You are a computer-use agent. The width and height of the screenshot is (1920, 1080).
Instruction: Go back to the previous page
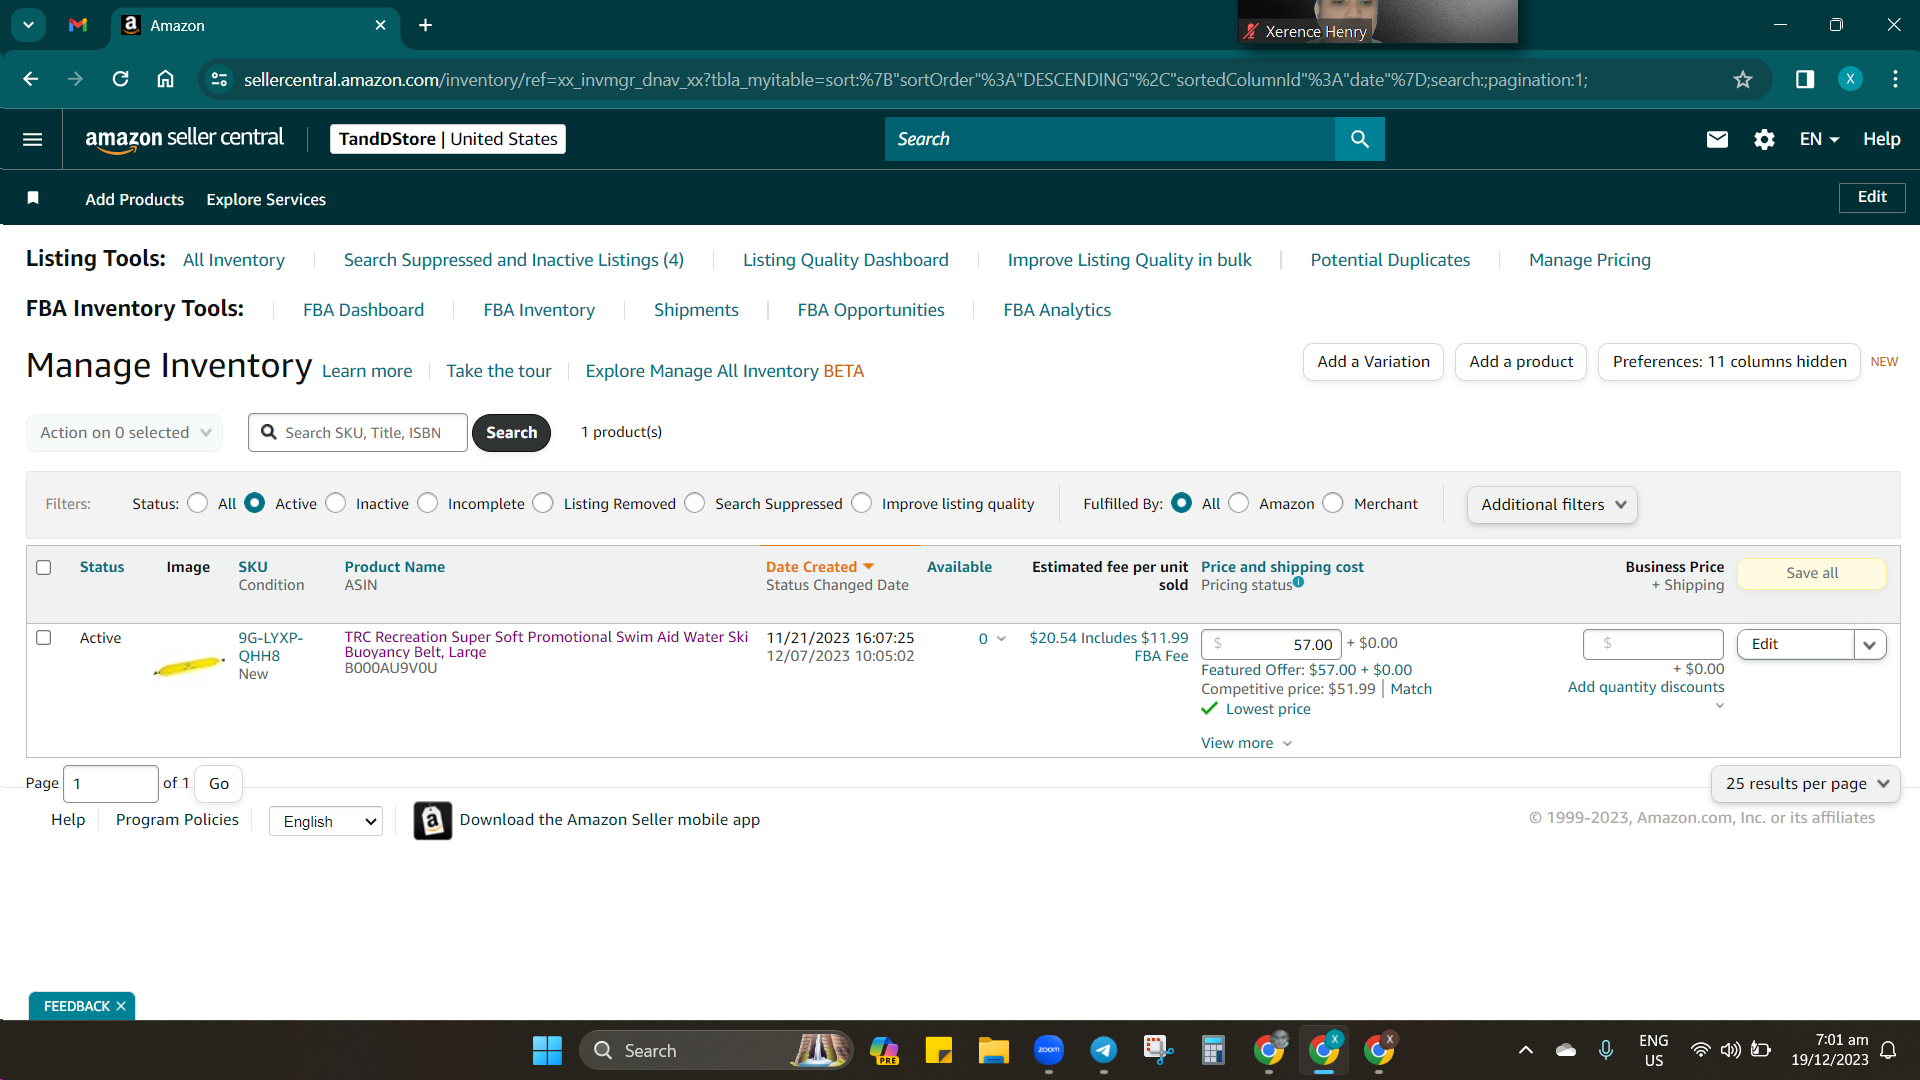click(31, 79)
